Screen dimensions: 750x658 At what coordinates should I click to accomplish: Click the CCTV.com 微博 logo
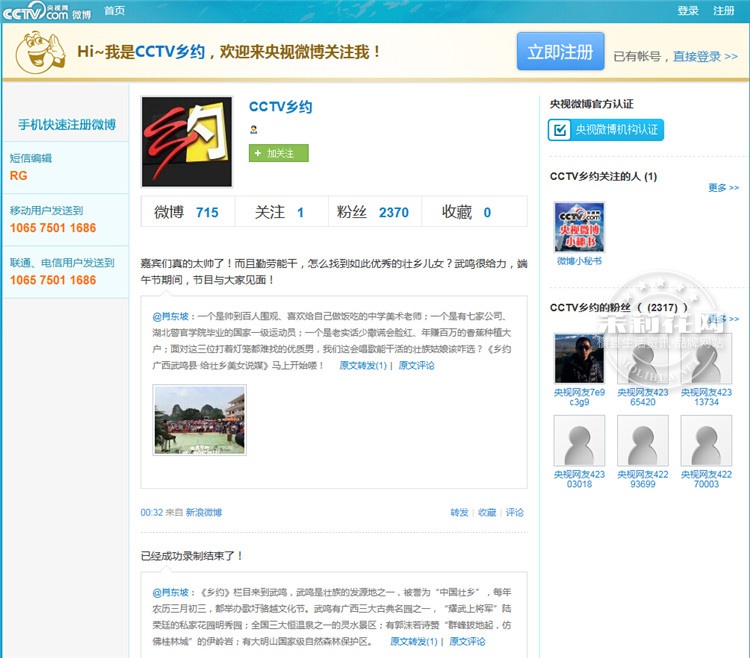pos(46,11)
